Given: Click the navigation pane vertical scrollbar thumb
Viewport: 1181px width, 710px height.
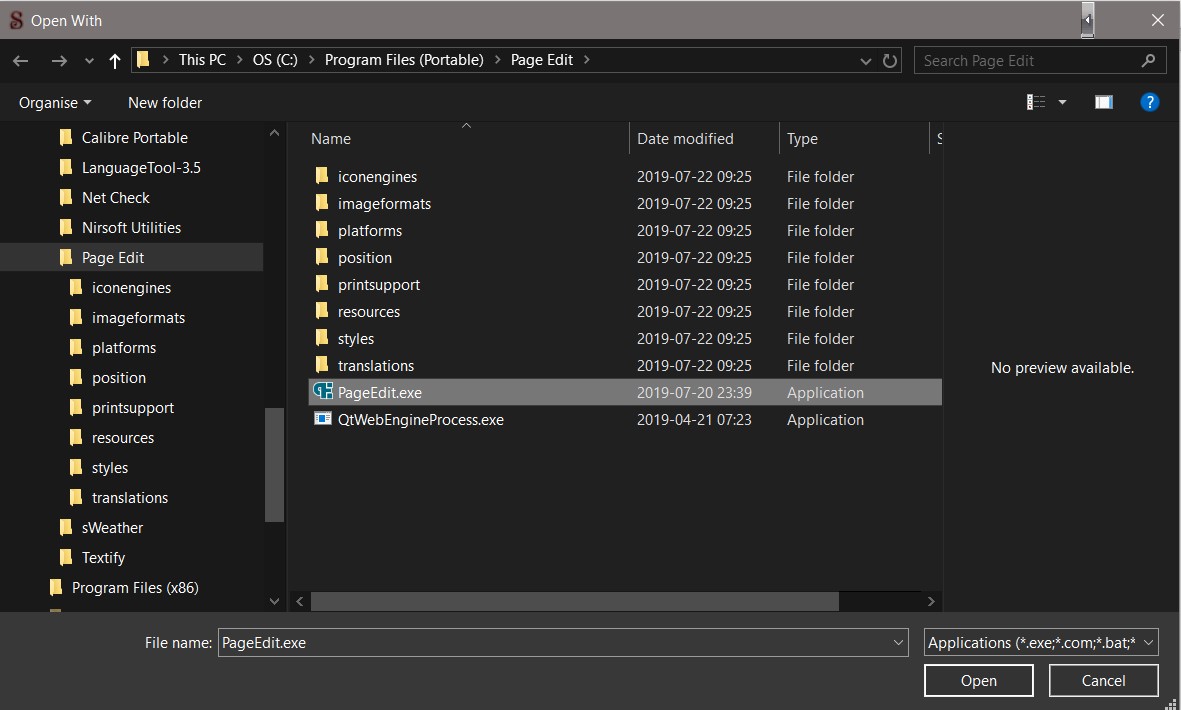Looking at the screenshot, I should pyautogui.click(x=274, y=465).
